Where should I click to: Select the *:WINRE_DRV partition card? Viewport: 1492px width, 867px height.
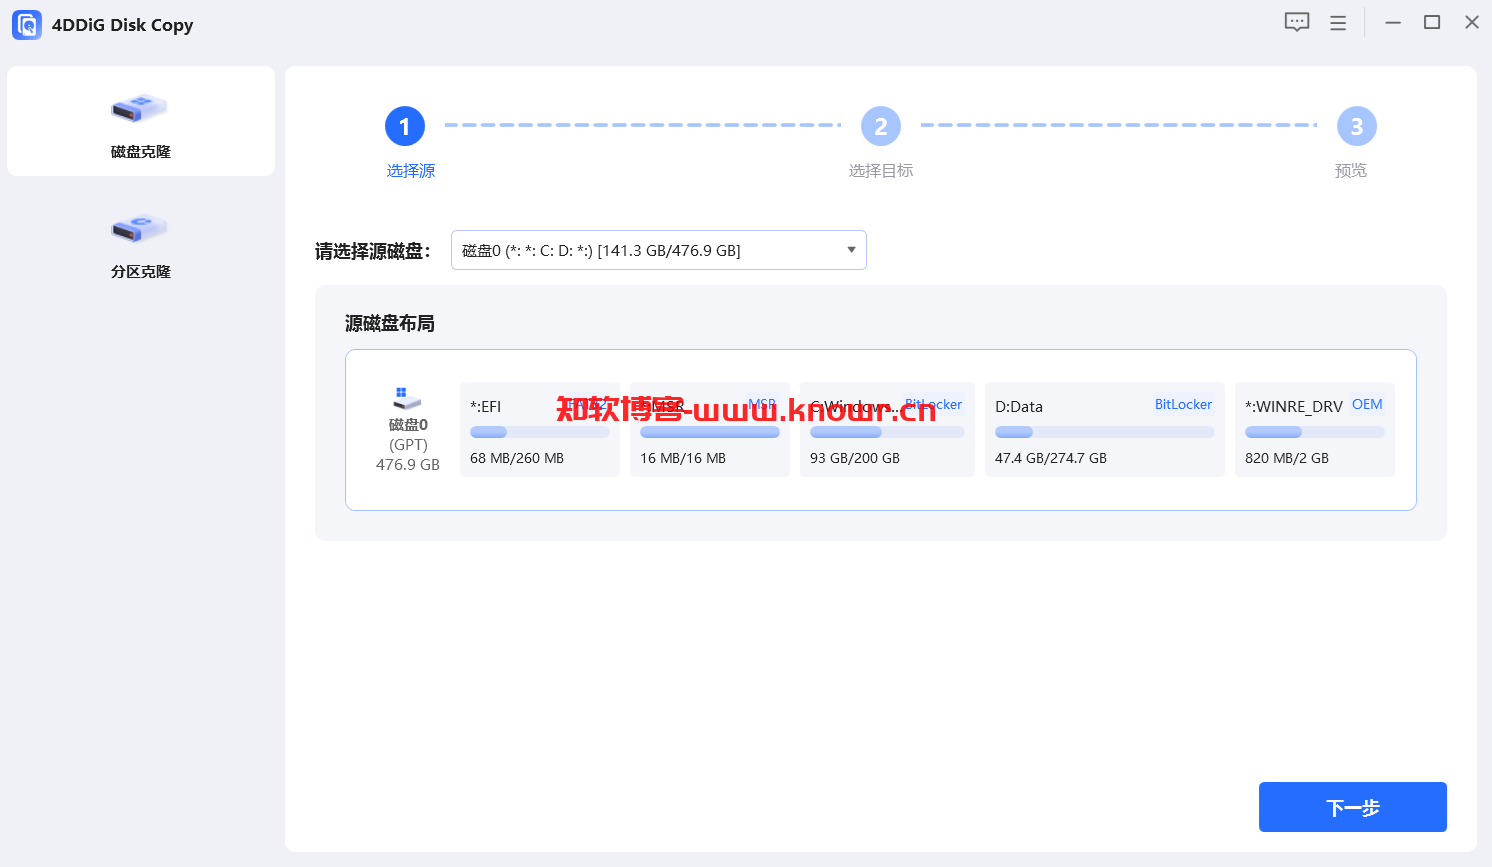coord(1315,430)
